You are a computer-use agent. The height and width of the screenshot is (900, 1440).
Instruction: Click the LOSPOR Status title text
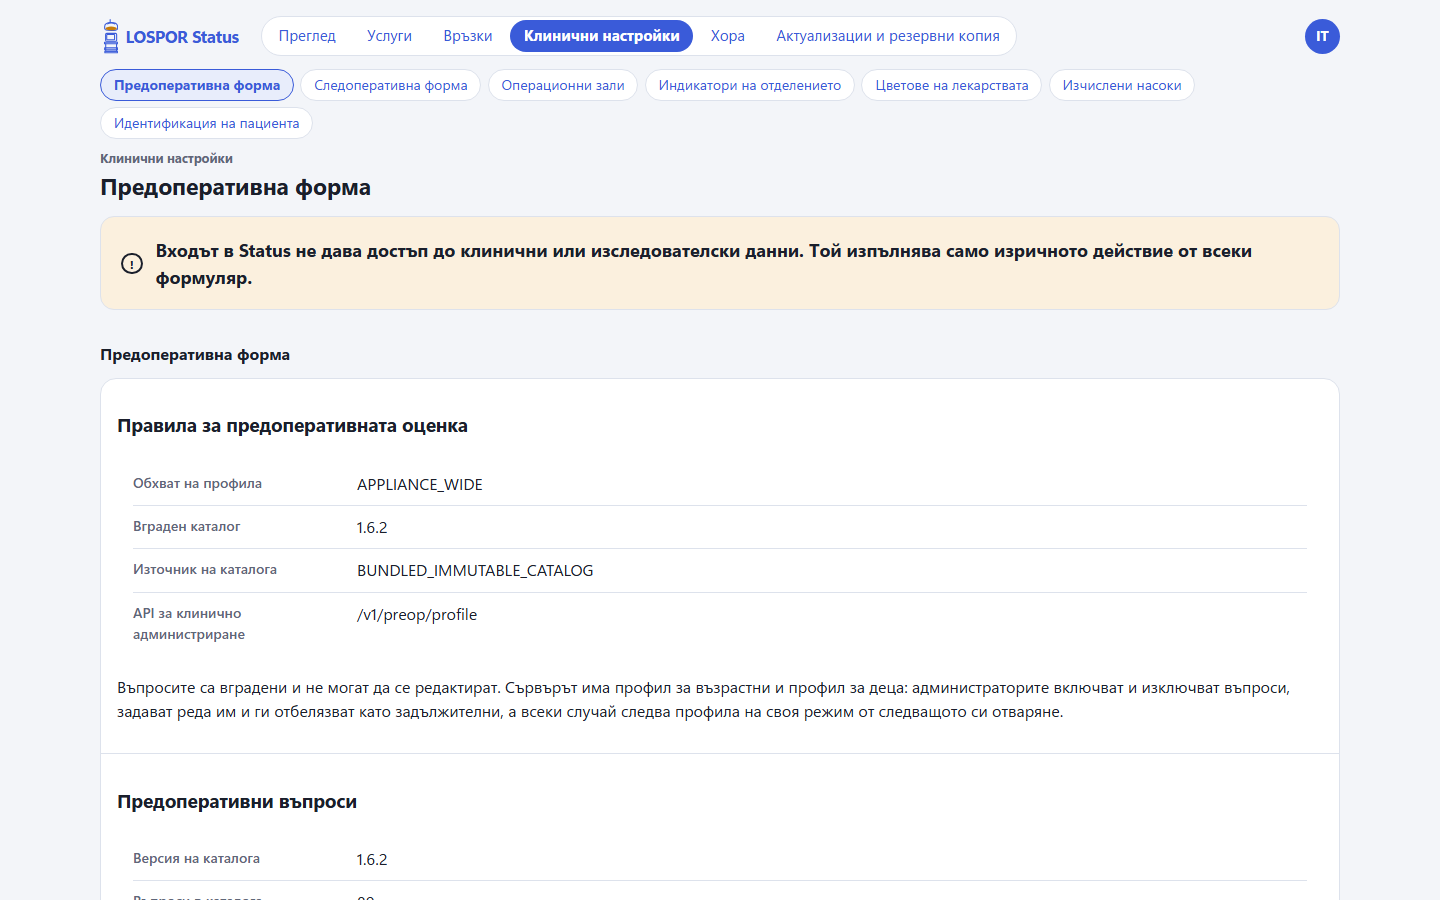click(x=182, y=37)
